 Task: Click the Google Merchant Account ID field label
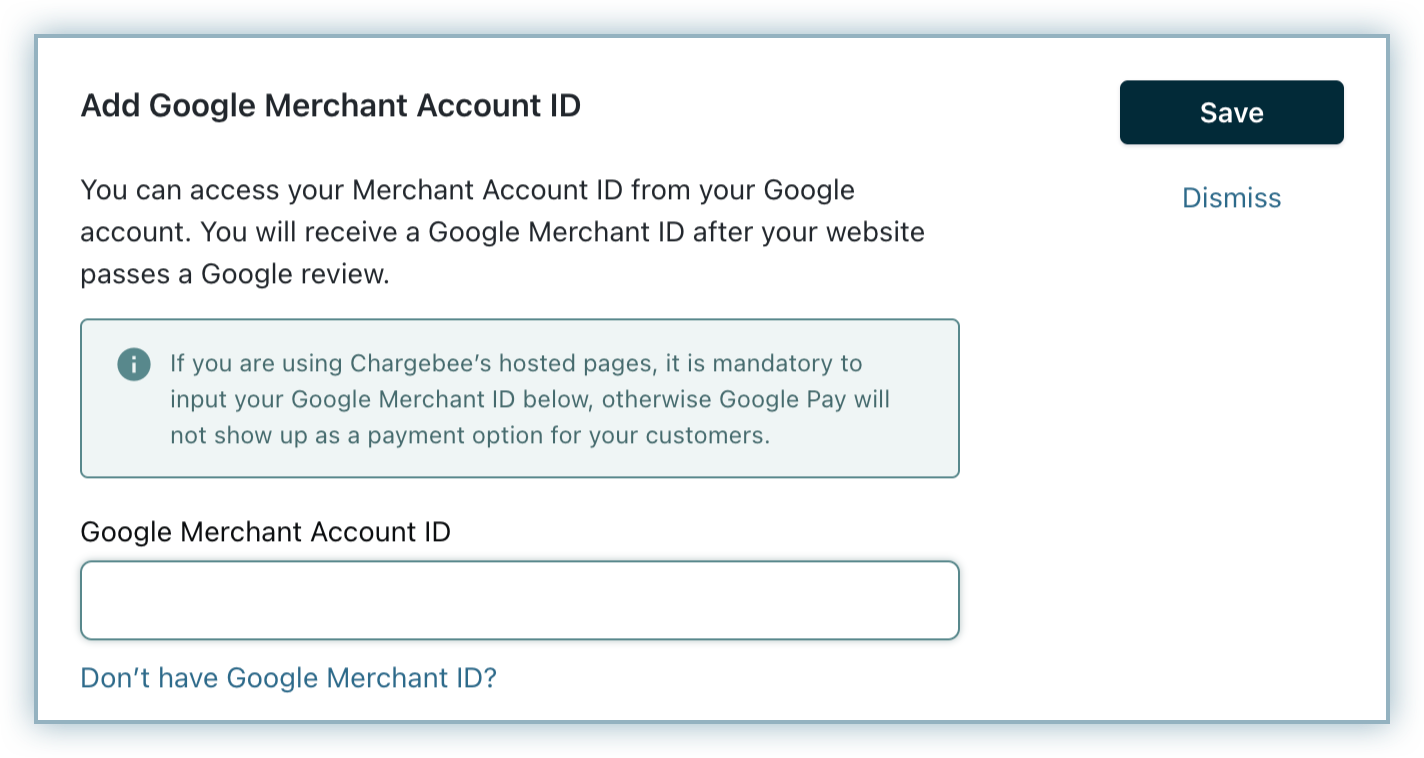pyautogui.click(x=265, y=532)
